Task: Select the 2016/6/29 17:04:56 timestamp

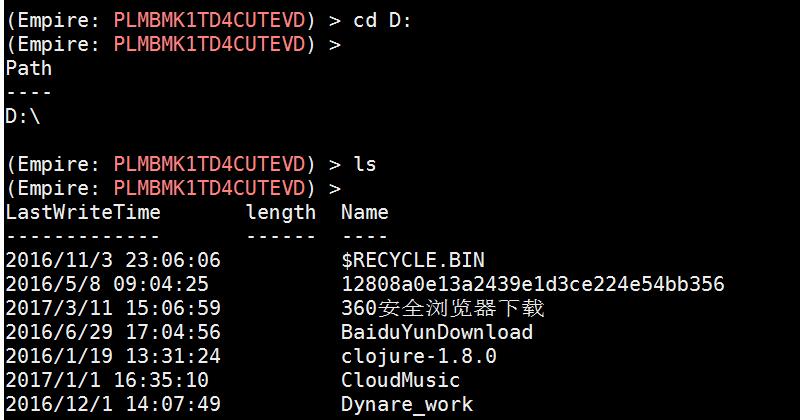Action: coord(113,332)
